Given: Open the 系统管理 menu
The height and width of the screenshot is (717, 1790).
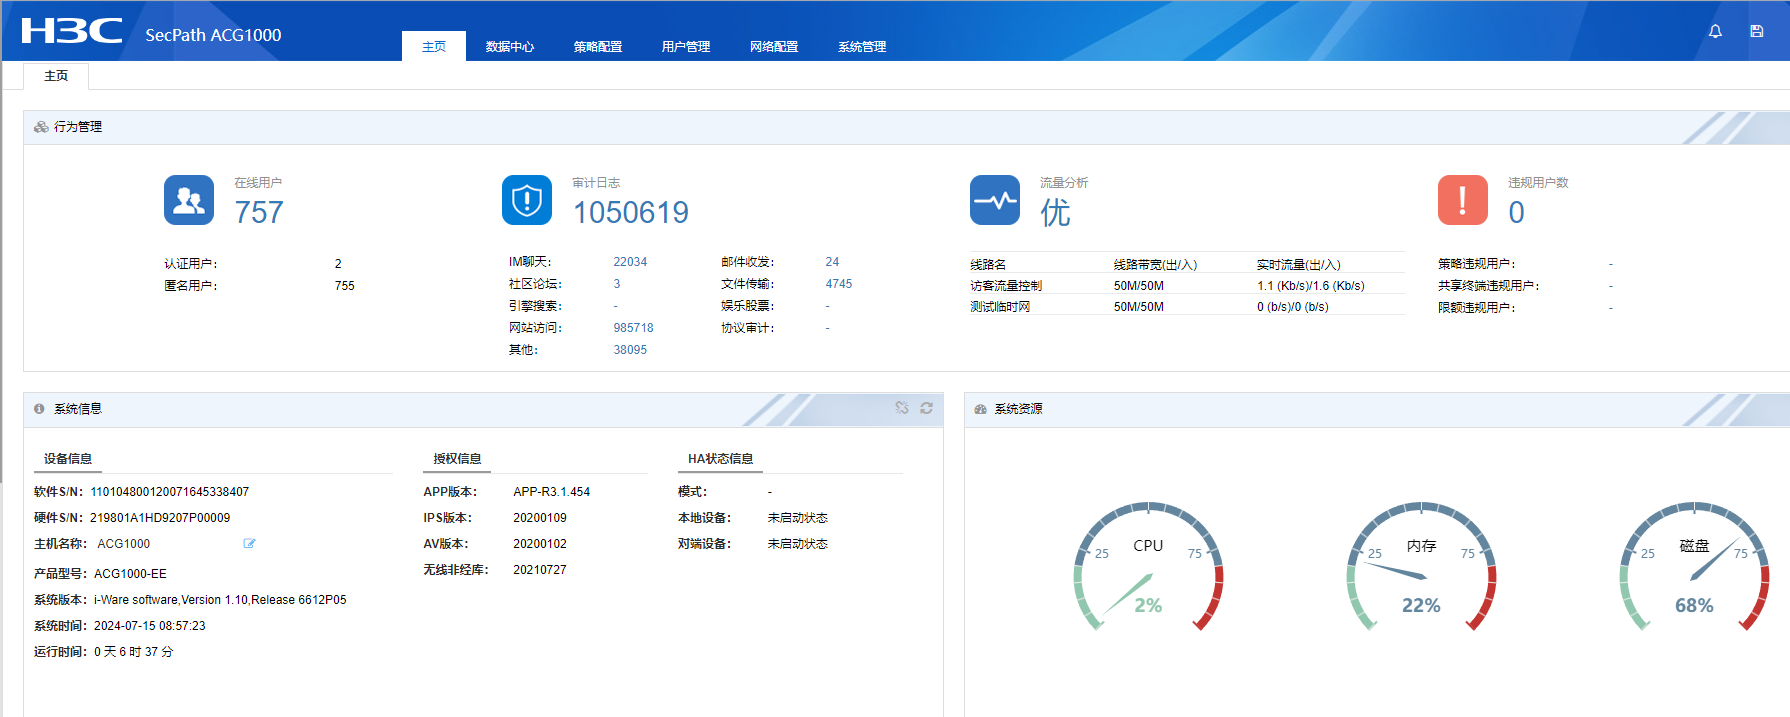Looking at the screenshot, I should coord(862,47).
